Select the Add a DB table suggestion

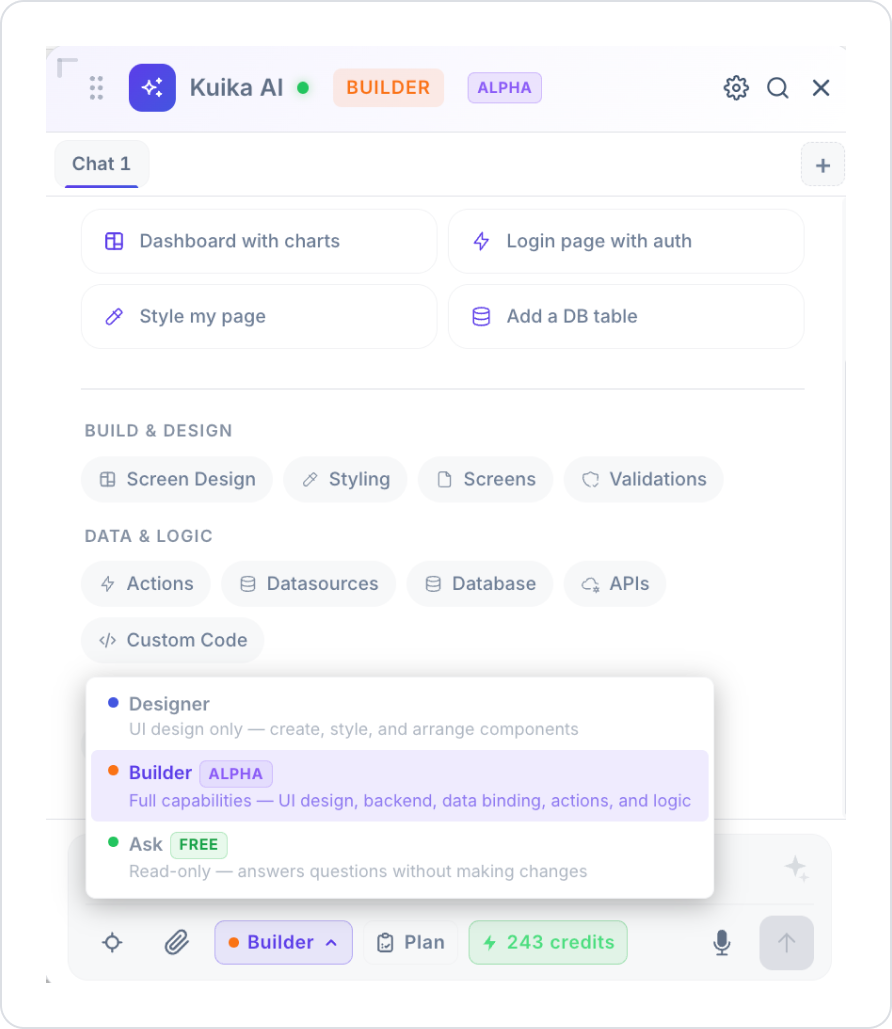[626, 316]
